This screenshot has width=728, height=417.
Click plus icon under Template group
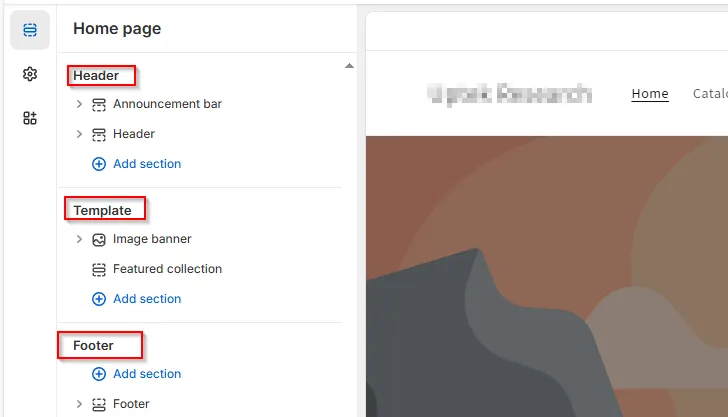tap(98, 299)
